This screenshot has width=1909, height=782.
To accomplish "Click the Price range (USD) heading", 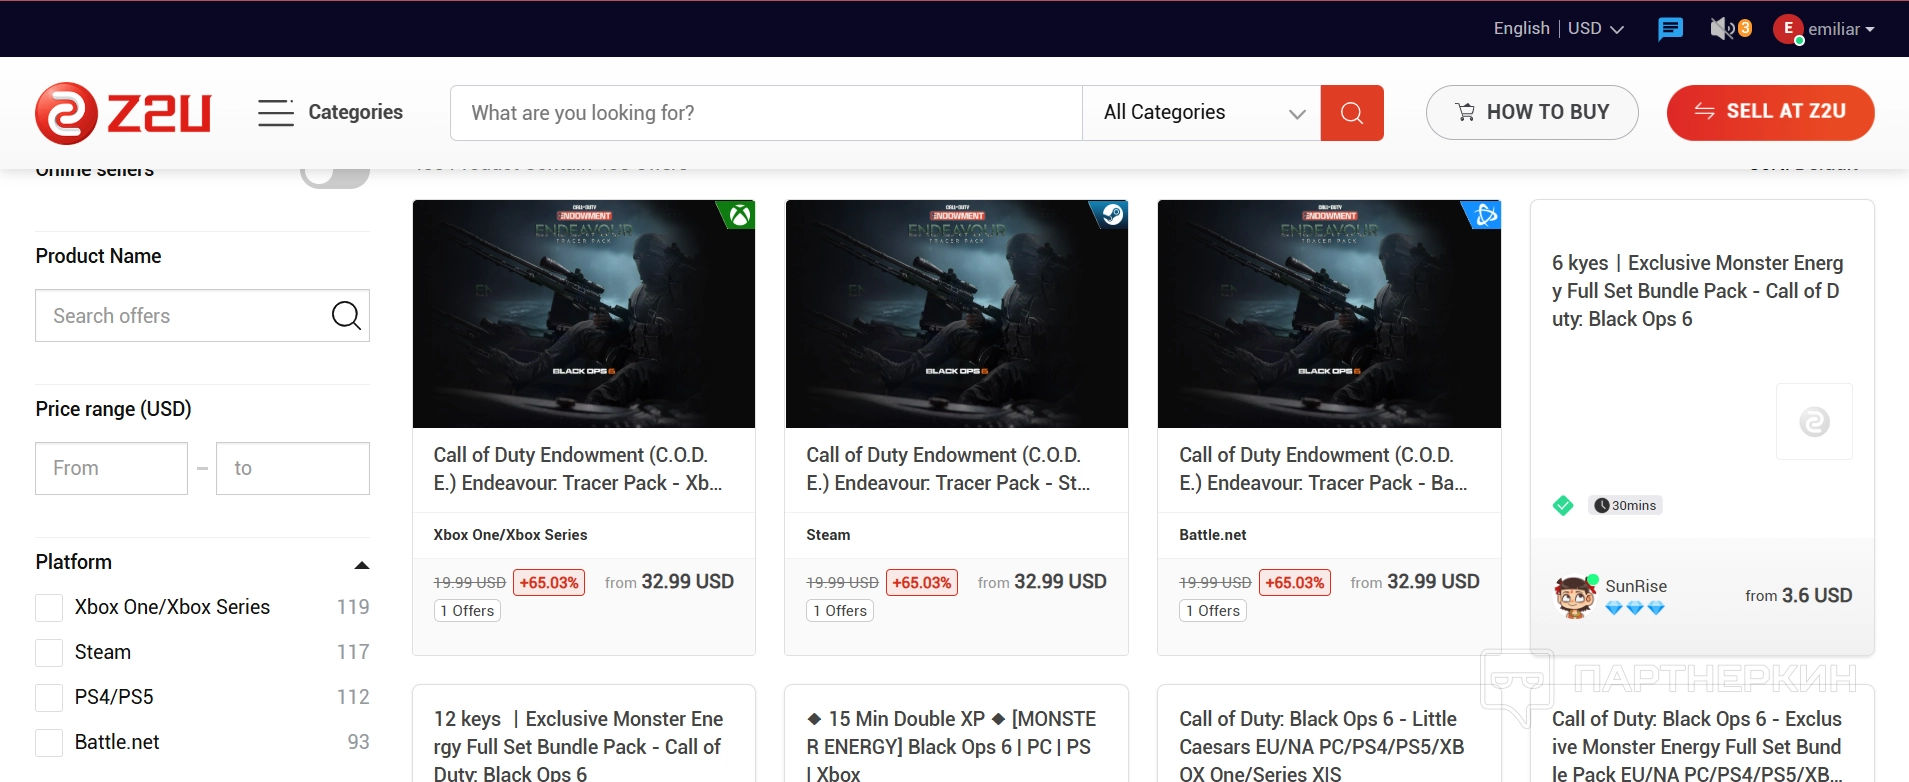I will 113,409.
